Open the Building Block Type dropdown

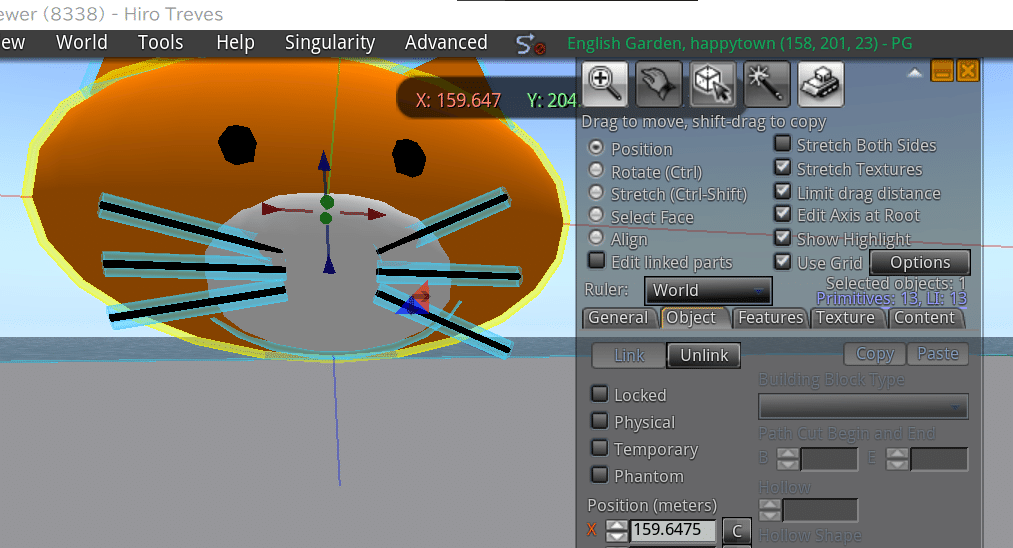click(863, 406)
